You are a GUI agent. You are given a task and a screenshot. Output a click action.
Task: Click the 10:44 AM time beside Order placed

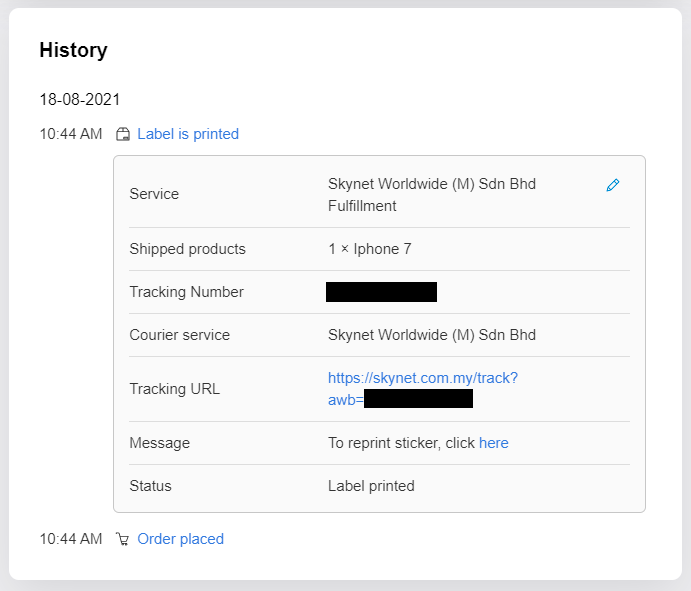[70, 539]
